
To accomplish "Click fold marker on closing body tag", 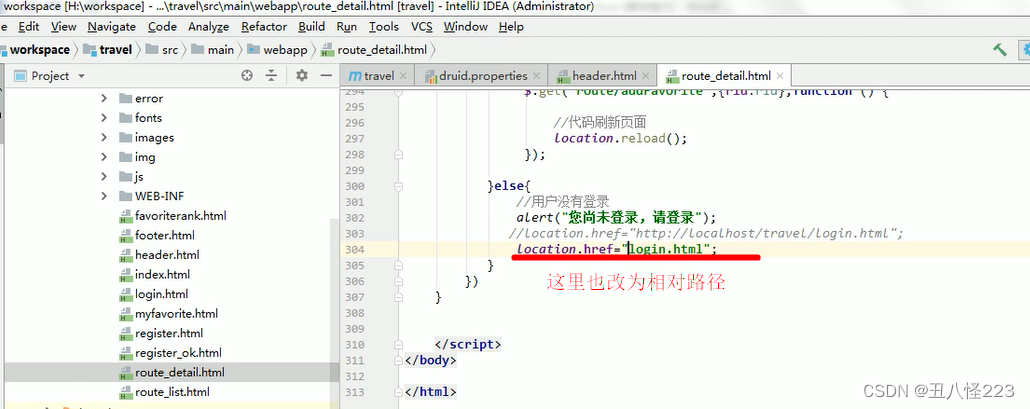I will [x=398, y=360].
